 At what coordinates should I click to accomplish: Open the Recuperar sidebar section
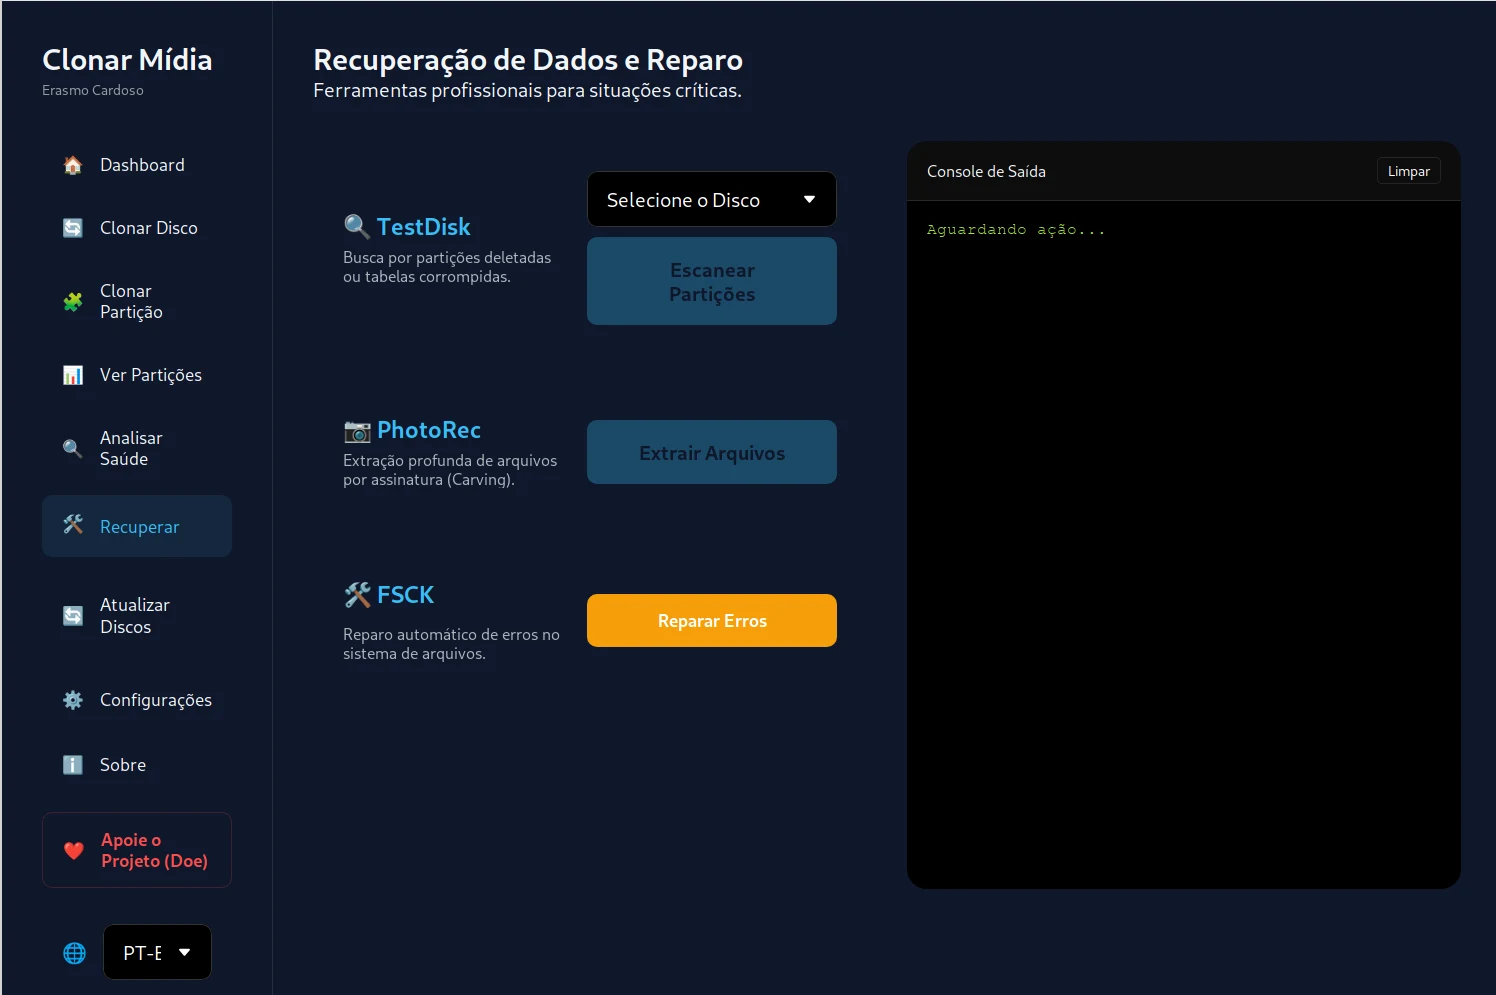(x=137, y=526)
